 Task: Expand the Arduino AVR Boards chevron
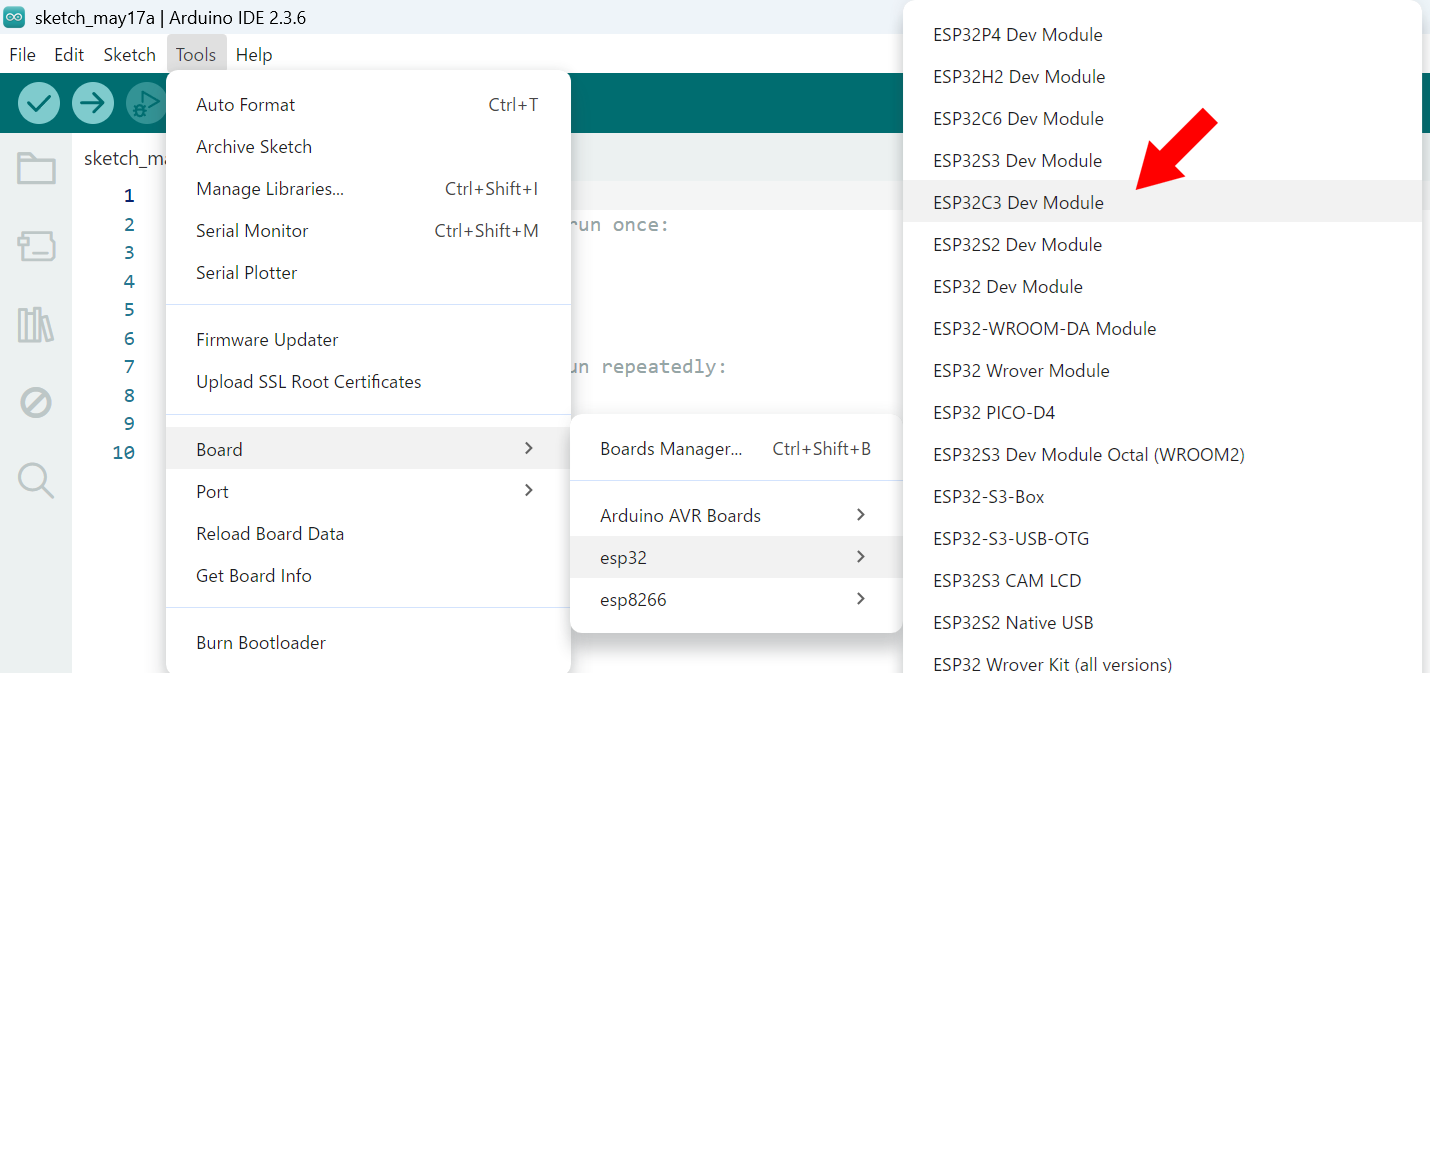click(x=861, y=514)
